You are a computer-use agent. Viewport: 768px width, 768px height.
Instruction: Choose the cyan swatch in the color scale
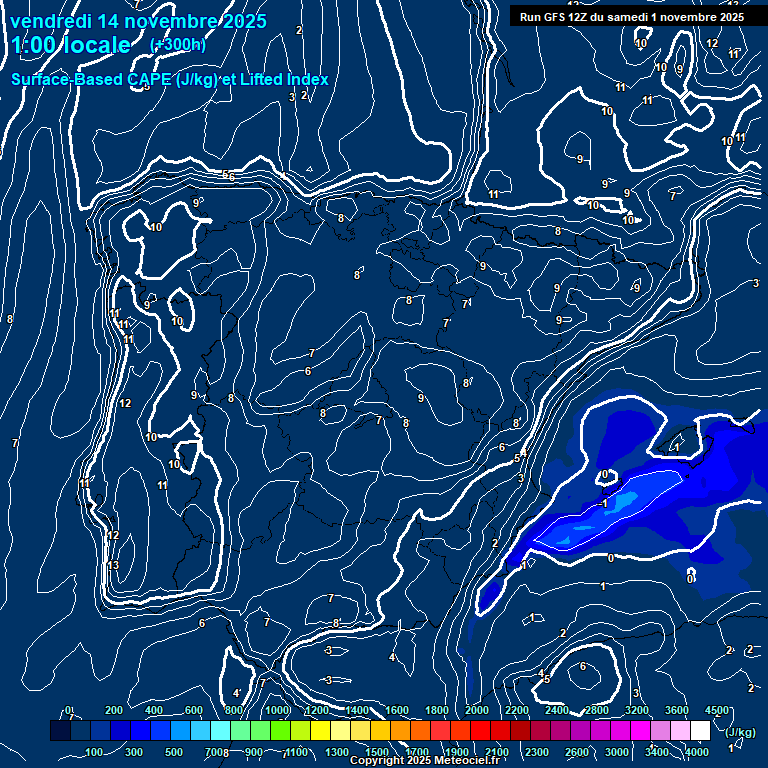click(x=220, y=730)
